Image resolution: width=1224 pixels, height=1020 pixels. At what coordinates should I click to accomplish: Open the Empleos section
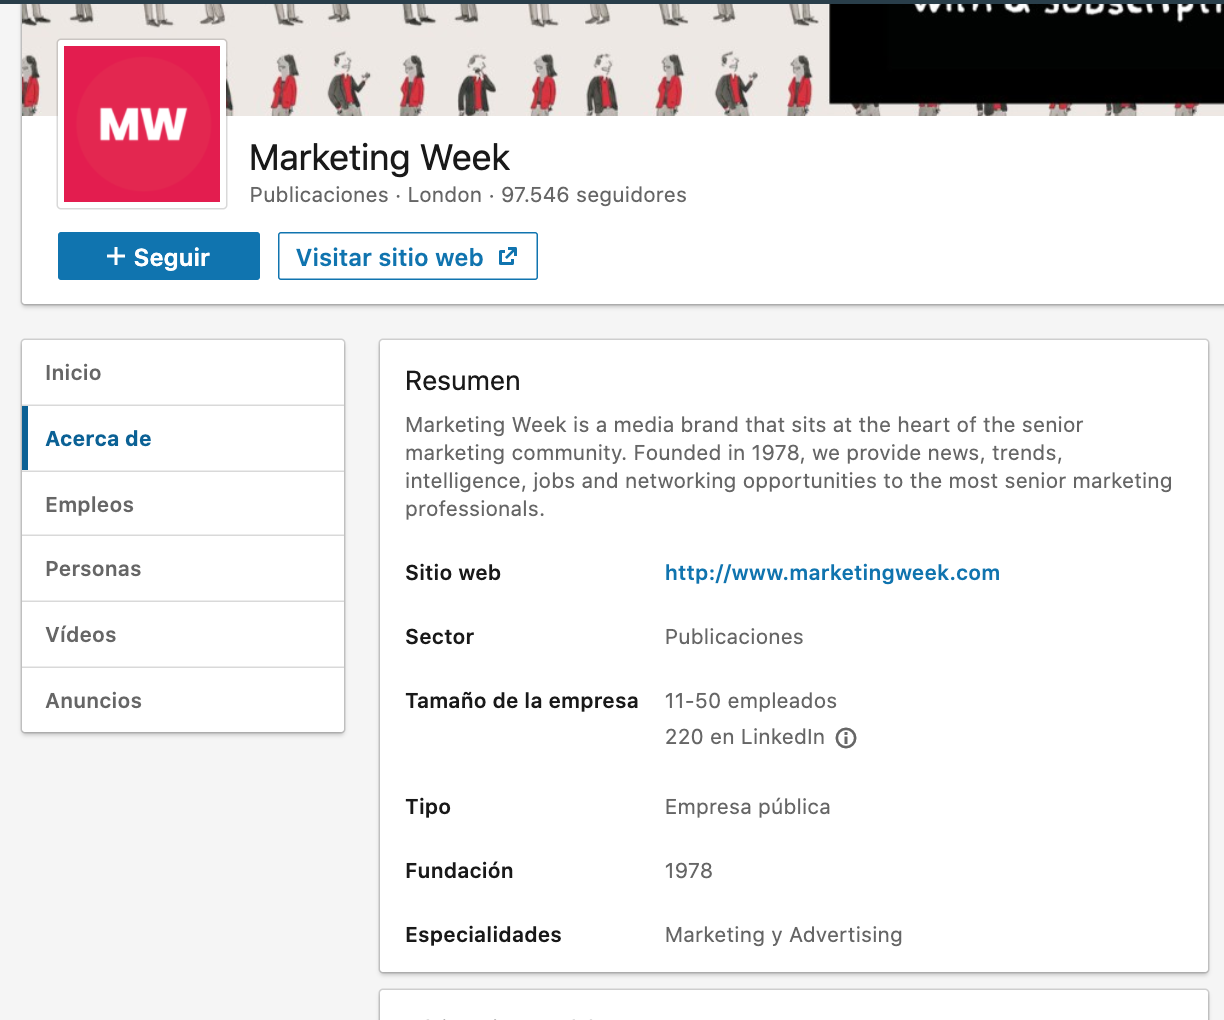(183, 504)
